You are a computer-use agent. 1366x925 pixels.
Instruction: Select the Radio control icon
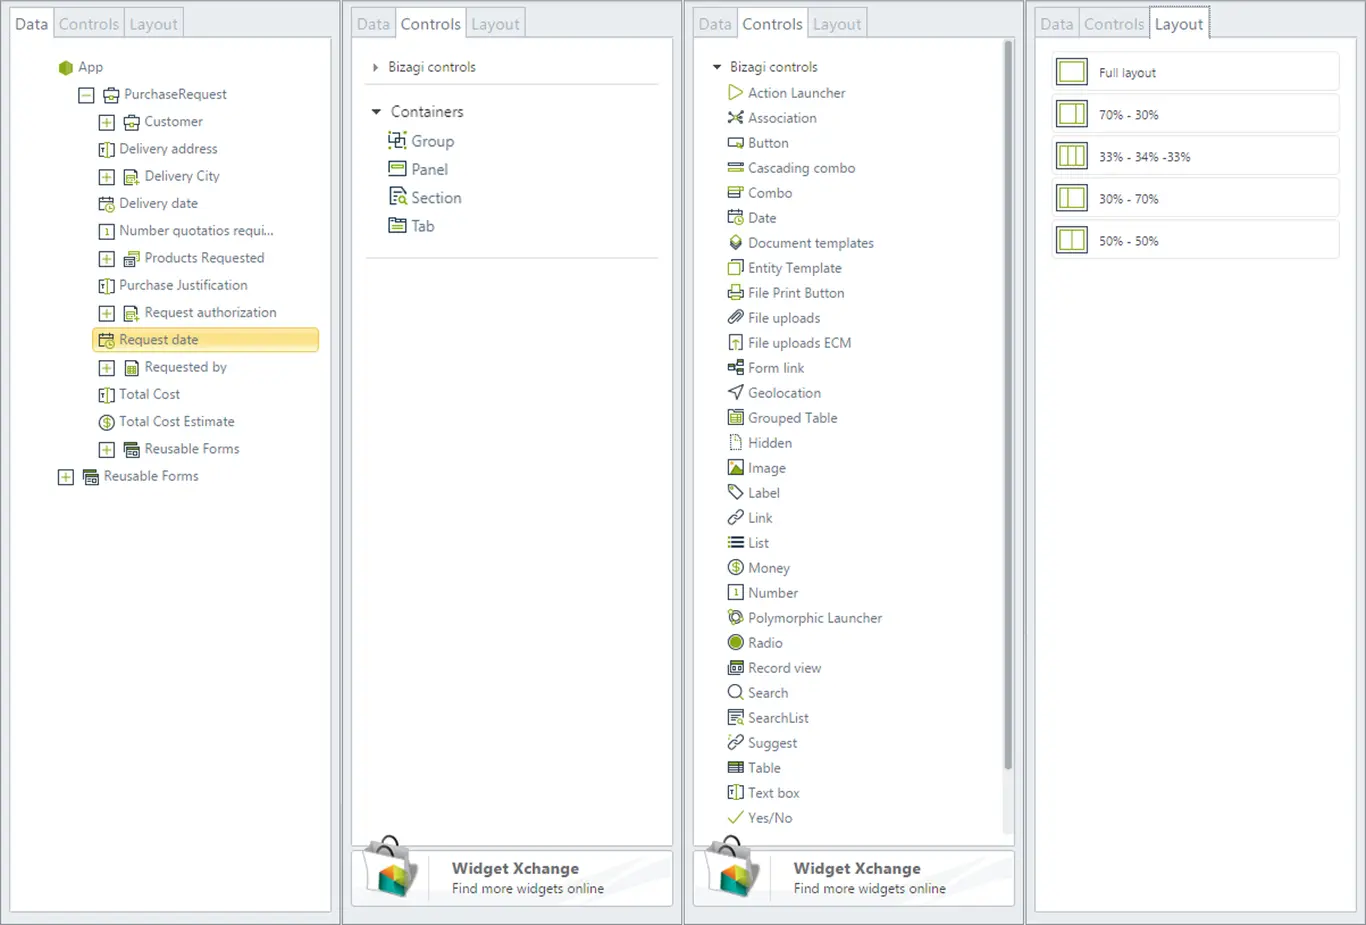[736, 643]
